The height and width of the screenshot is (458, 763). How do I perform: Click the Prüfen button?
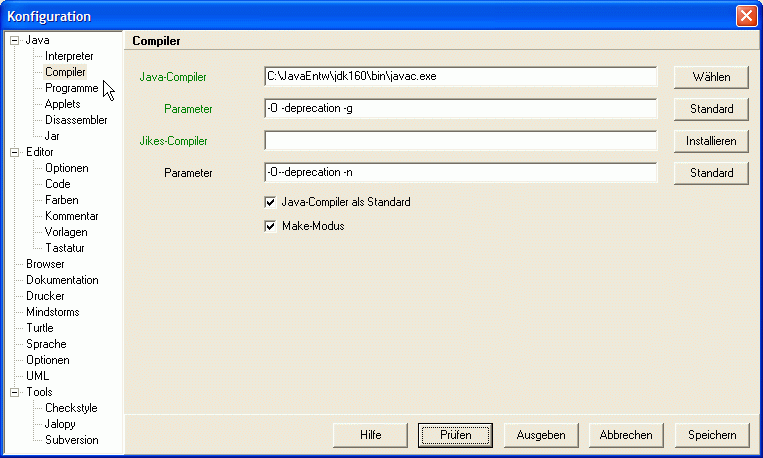tap(455, 435)
